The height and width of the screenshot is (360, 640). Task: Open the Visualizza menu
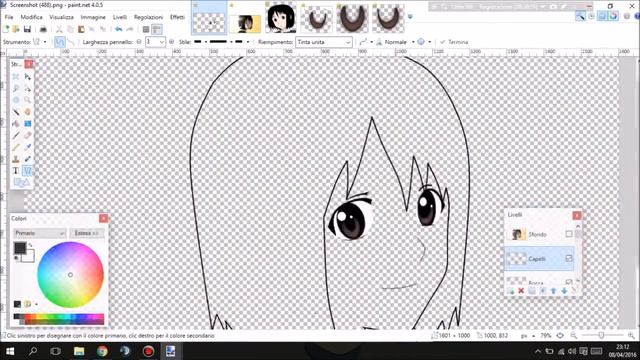[62, 17]
